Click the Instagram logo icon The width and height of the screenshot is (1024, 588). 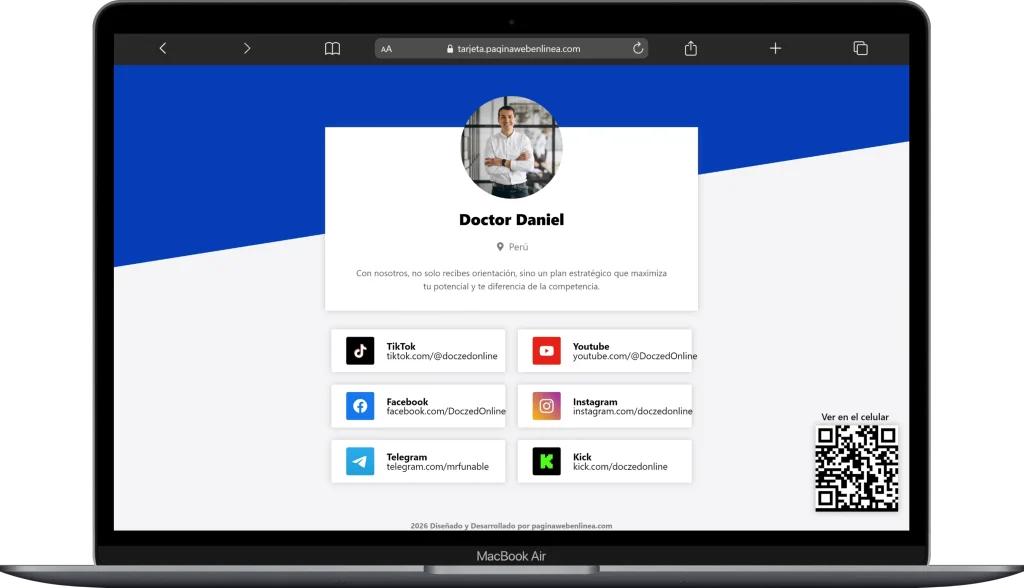[x=546, y=406]
